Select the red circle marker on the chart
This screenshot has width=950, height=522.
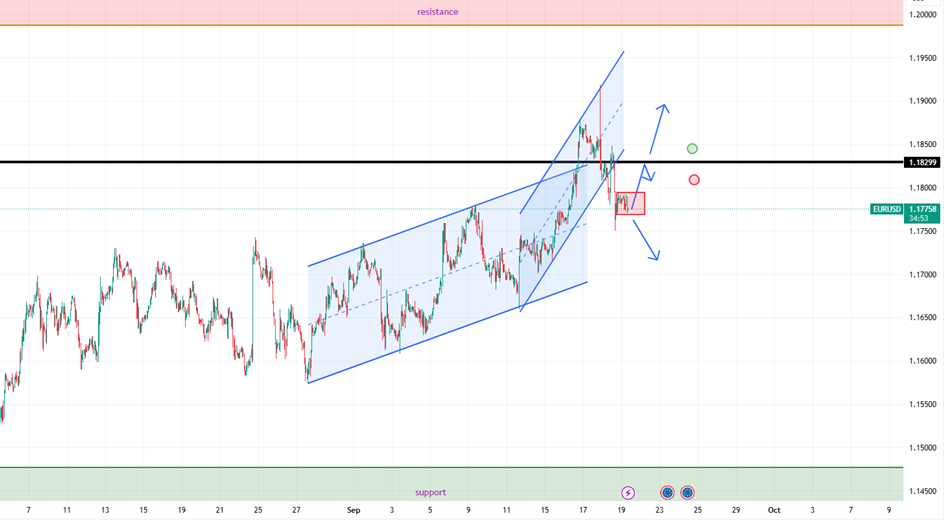tap(694, 180)
